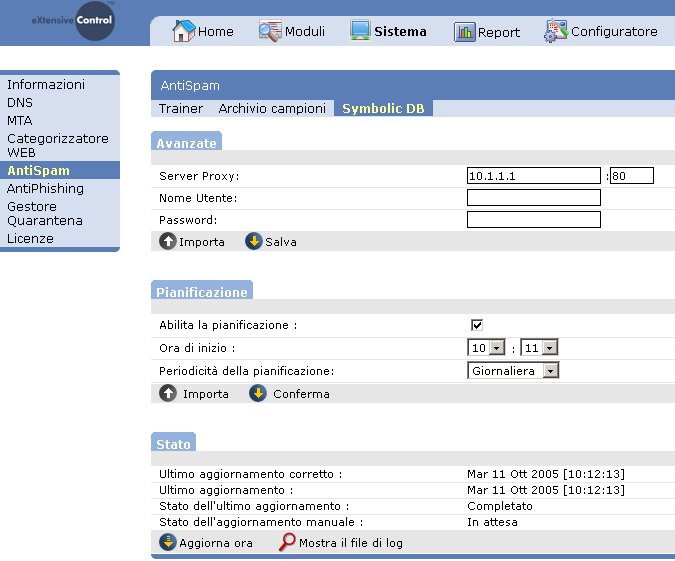Open Moduli via its magnifier icon
Image resolution: width=675 pixels, height=561 pixels.
tap(269, 31)
